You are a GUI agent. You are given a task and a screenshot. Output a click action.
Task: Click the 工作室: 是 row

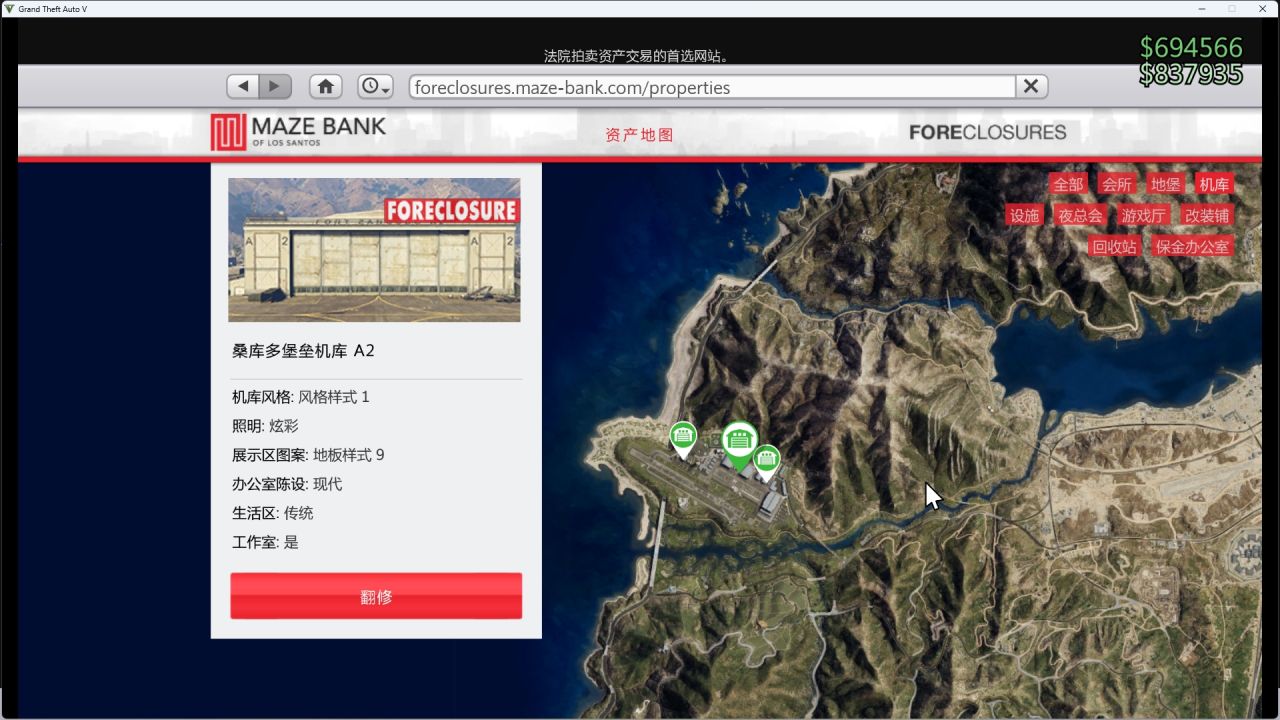265,542
